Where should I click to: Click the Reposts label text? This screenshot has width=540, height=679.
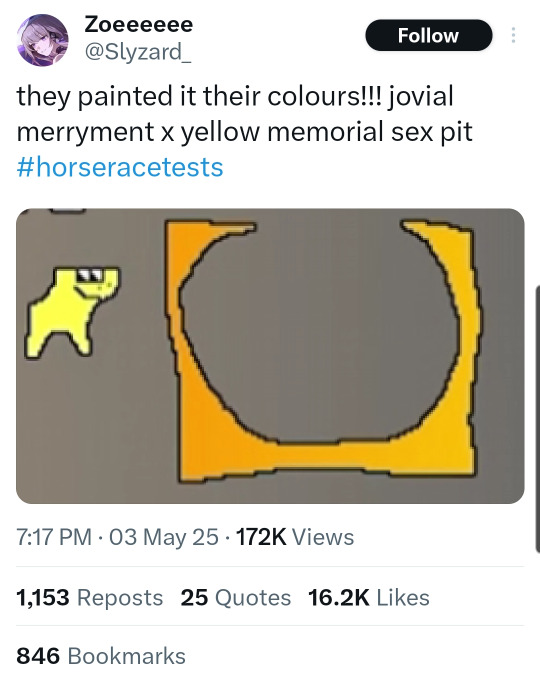tap(120, 598)
